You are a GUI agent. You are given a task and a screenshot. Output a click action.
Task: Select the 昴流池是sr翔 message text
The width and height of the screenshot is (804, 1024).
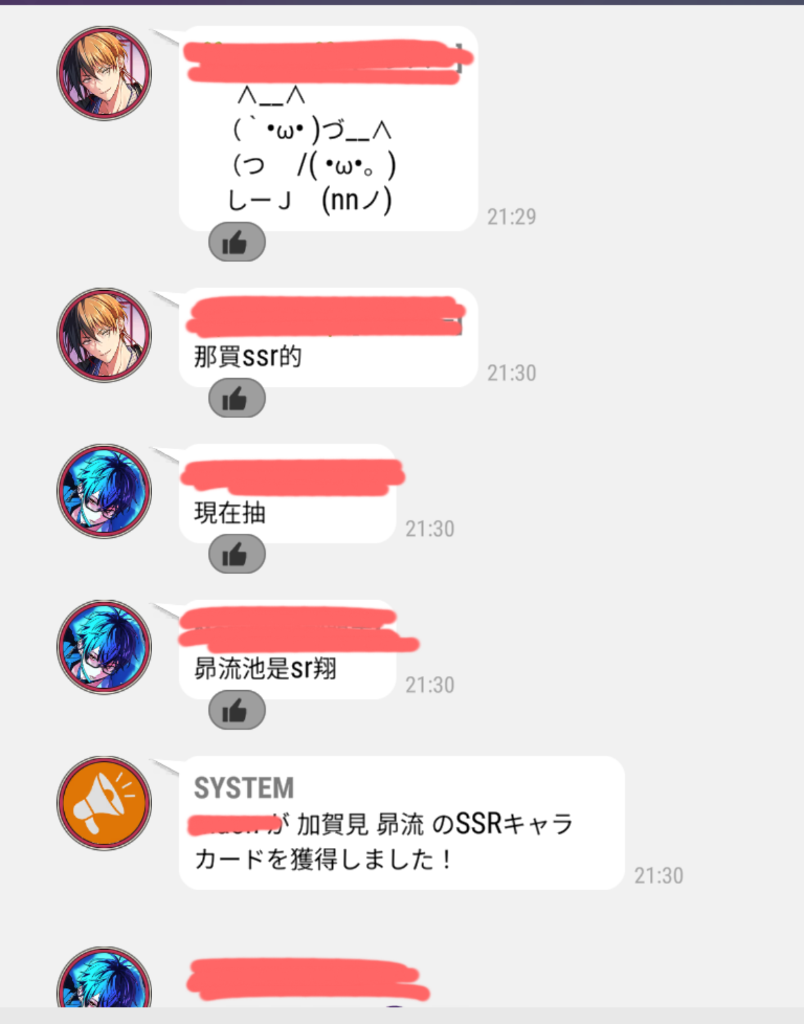pyautogui.click(x=265, y=669)
